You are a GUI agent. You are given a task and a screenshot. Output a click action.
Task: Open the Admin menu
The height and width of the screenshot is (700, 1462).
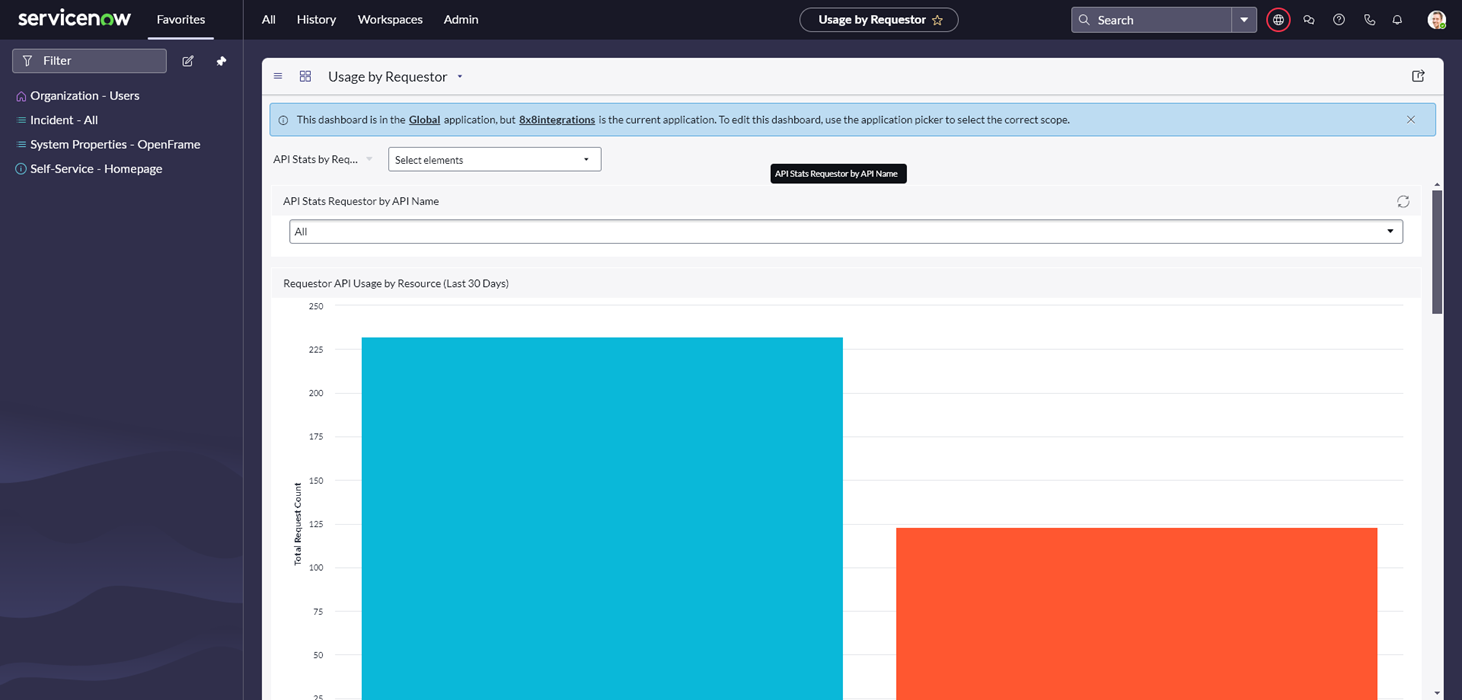pos(461,19)
